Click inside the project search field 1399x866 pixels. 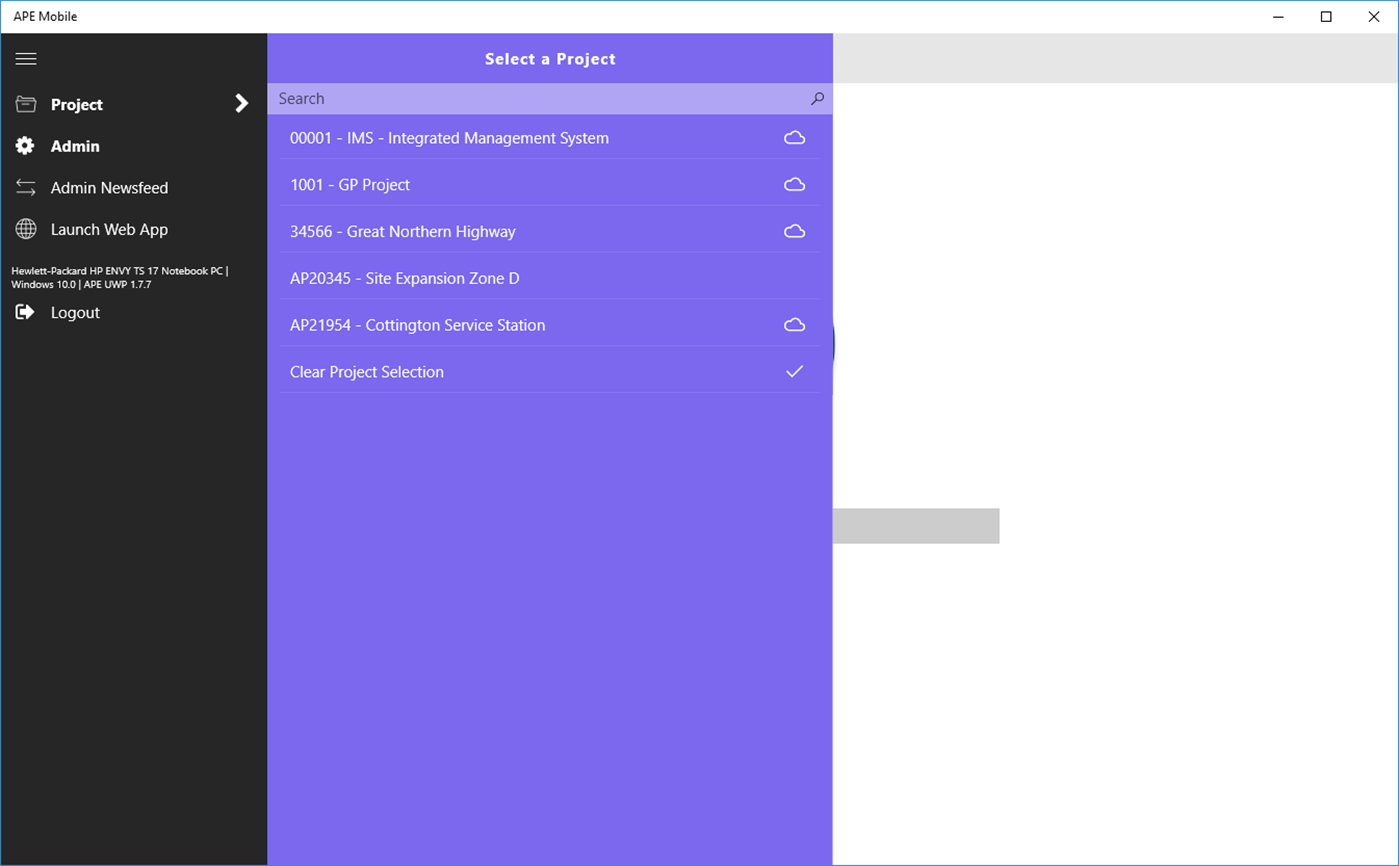[500, 99]
